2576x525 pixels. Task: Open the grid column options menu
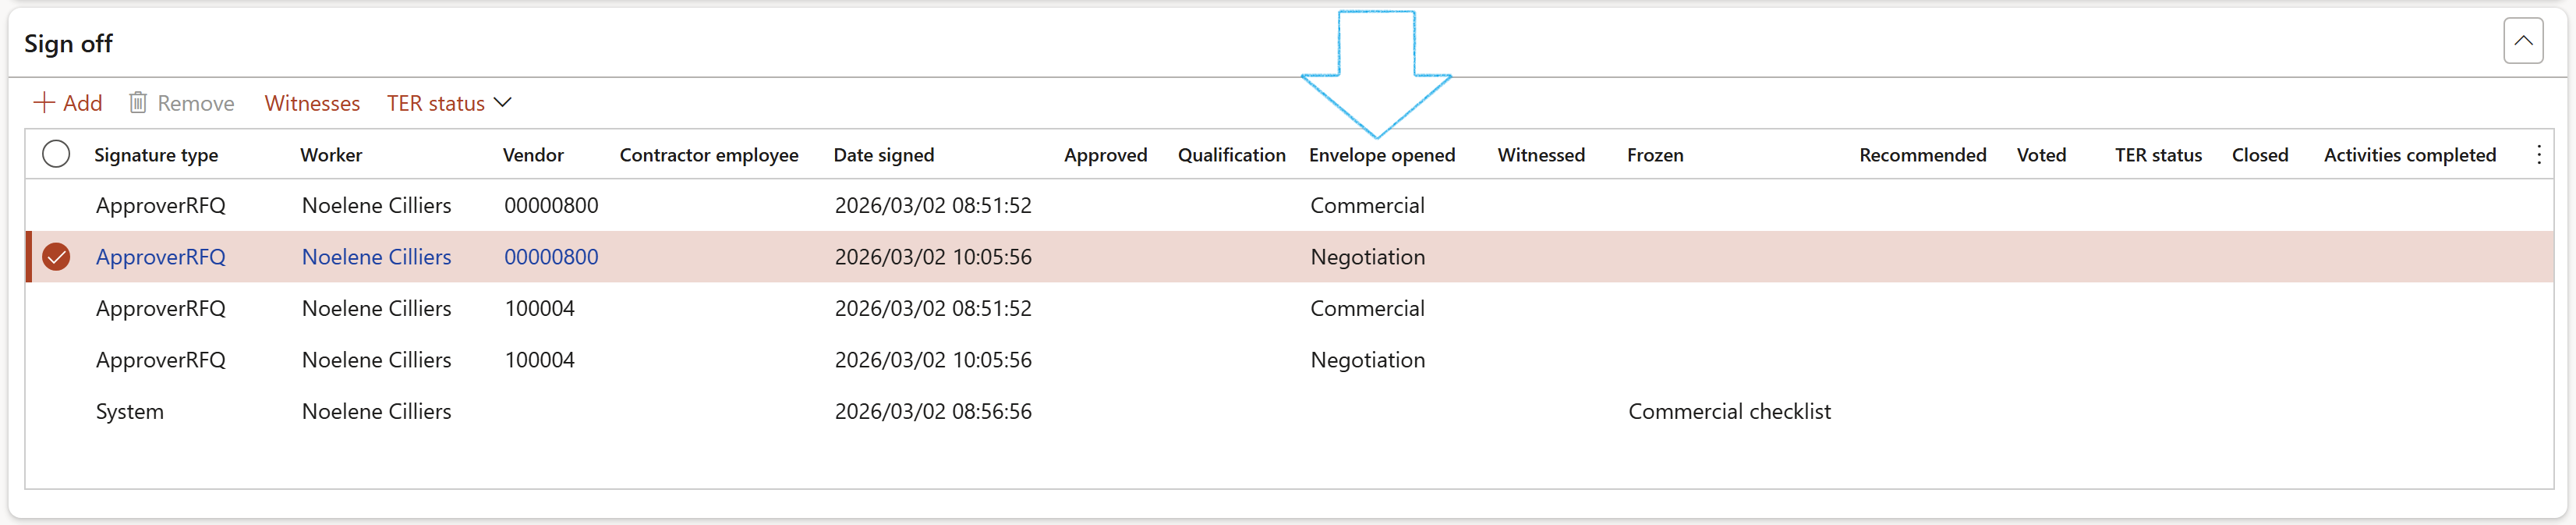click(2538, 155)
